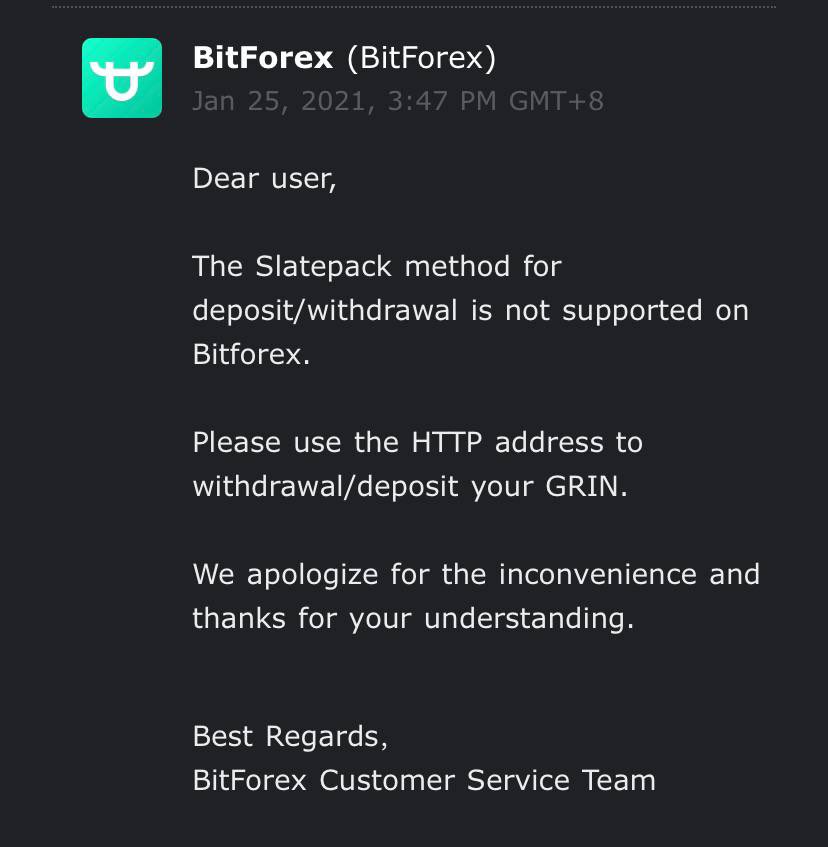The height and width of the screenshot is (847, 828).
Task: Click the word 'HTTP' in the message
Action: pyautogui.click(x=447, y=442)
